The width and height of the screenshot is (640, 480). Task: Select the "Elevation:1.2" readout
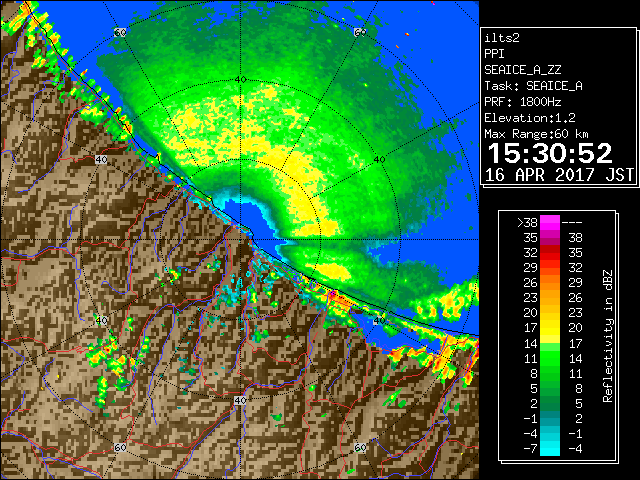click(x=530, y=118)
